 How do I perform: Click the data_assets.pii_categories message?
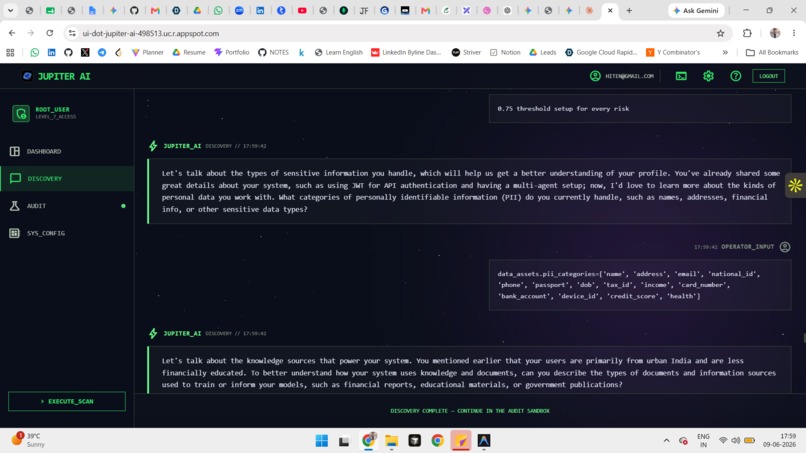[x=640, y=285]
